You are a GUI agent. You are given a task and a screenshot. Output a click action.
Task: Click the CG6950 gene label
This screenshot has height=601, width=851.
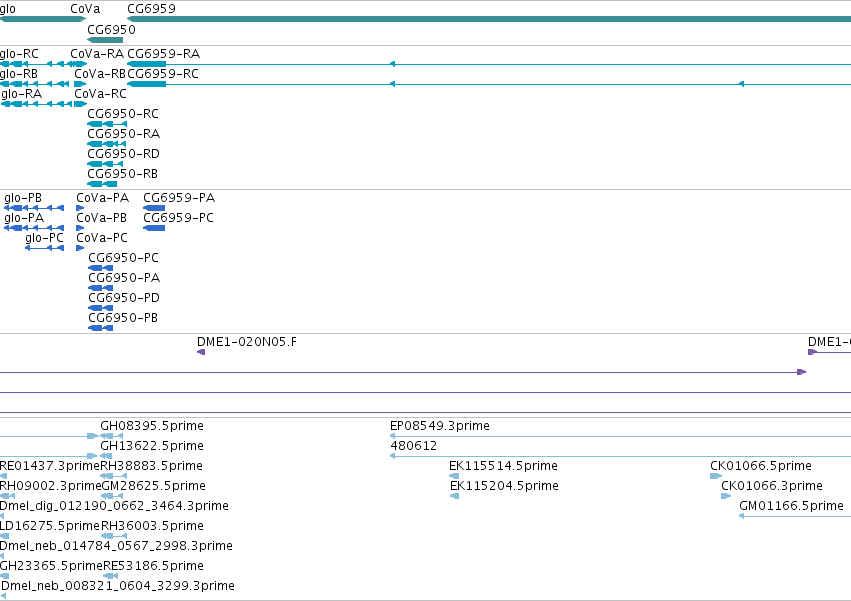(111, 29)
